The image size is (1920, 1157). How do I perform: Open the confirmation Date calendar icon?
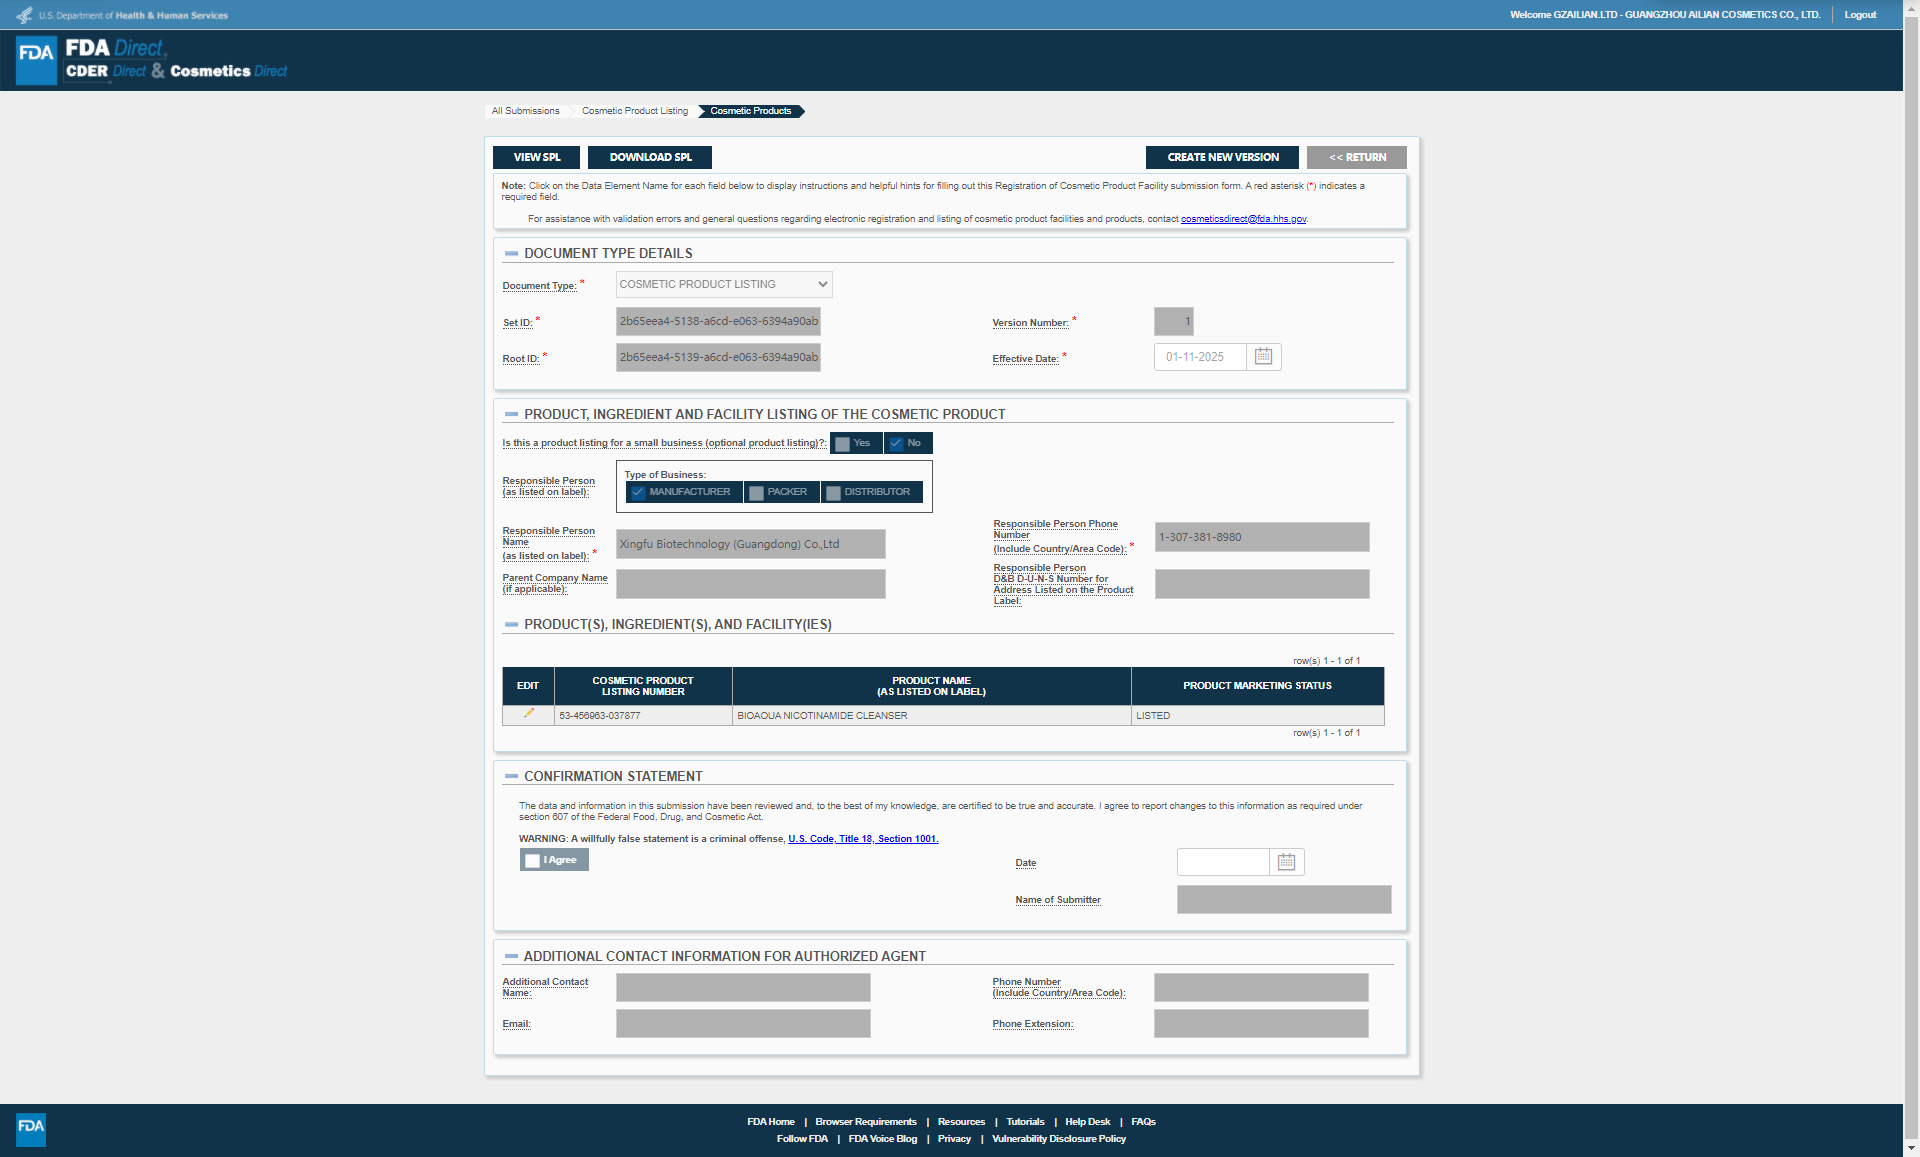[1286, 862]
